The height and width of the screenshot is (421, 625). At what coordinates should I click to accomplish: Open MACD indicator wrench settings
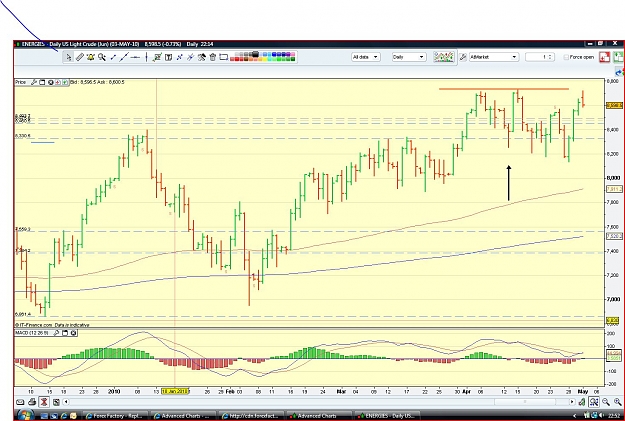point(57,332)
